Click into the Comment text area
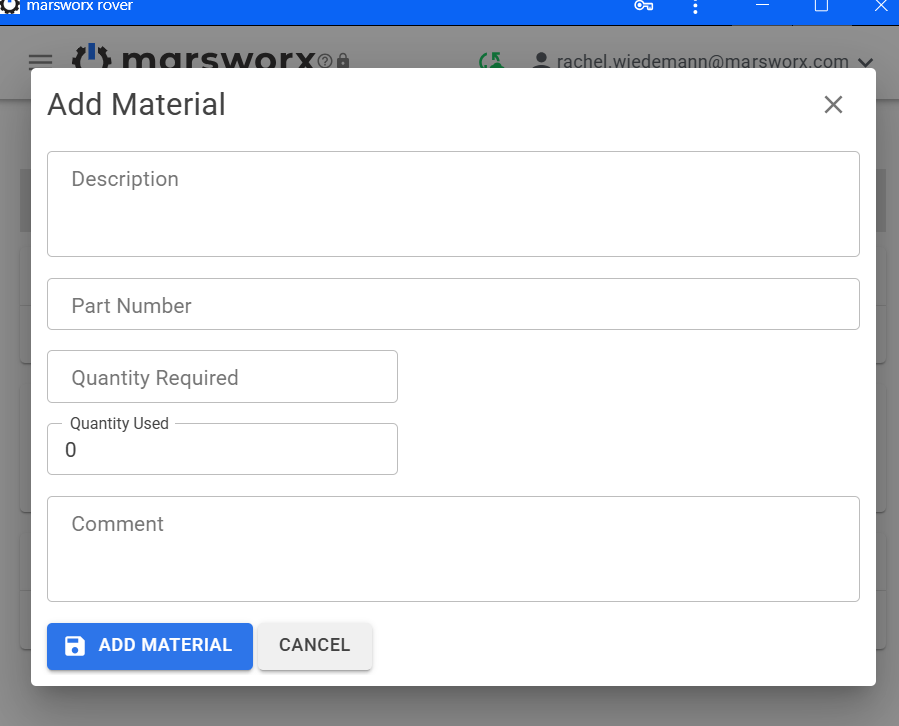 (453, 549)
